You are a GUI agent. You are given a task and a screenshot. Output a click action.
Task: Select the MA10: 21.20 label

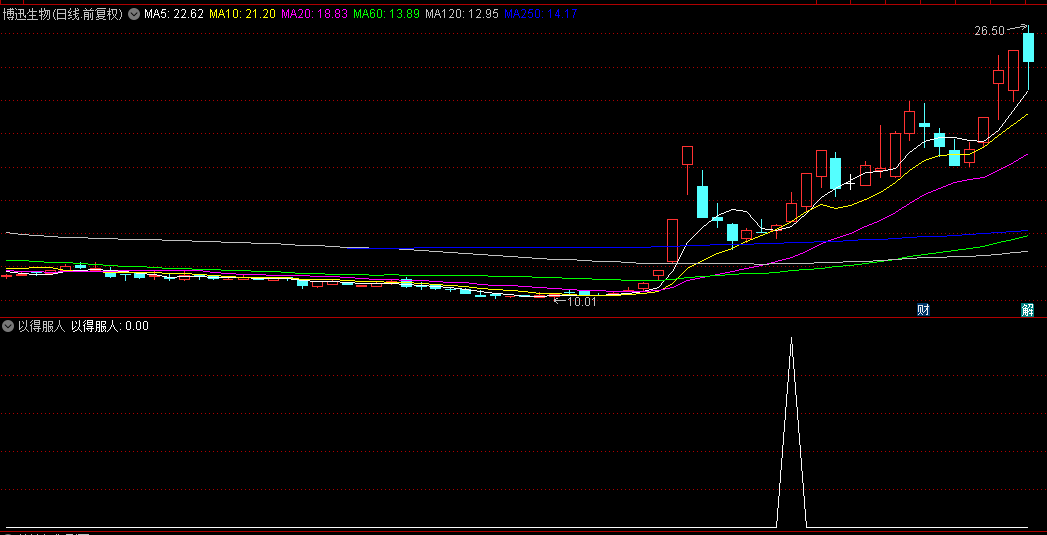(242, 13)
